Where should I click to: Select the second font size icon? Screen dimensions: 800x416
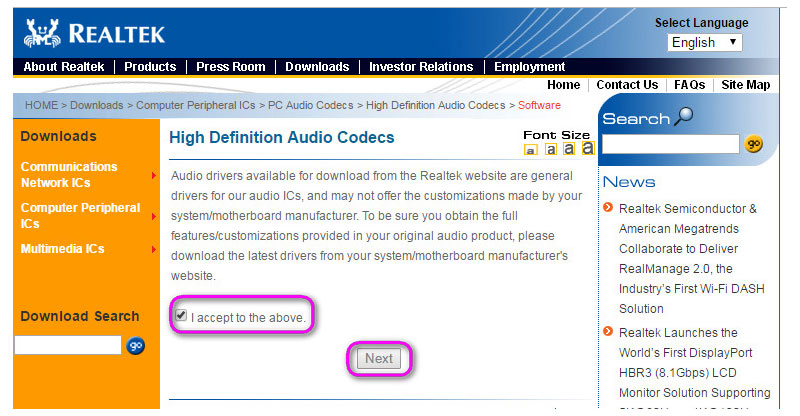(550, 149)
